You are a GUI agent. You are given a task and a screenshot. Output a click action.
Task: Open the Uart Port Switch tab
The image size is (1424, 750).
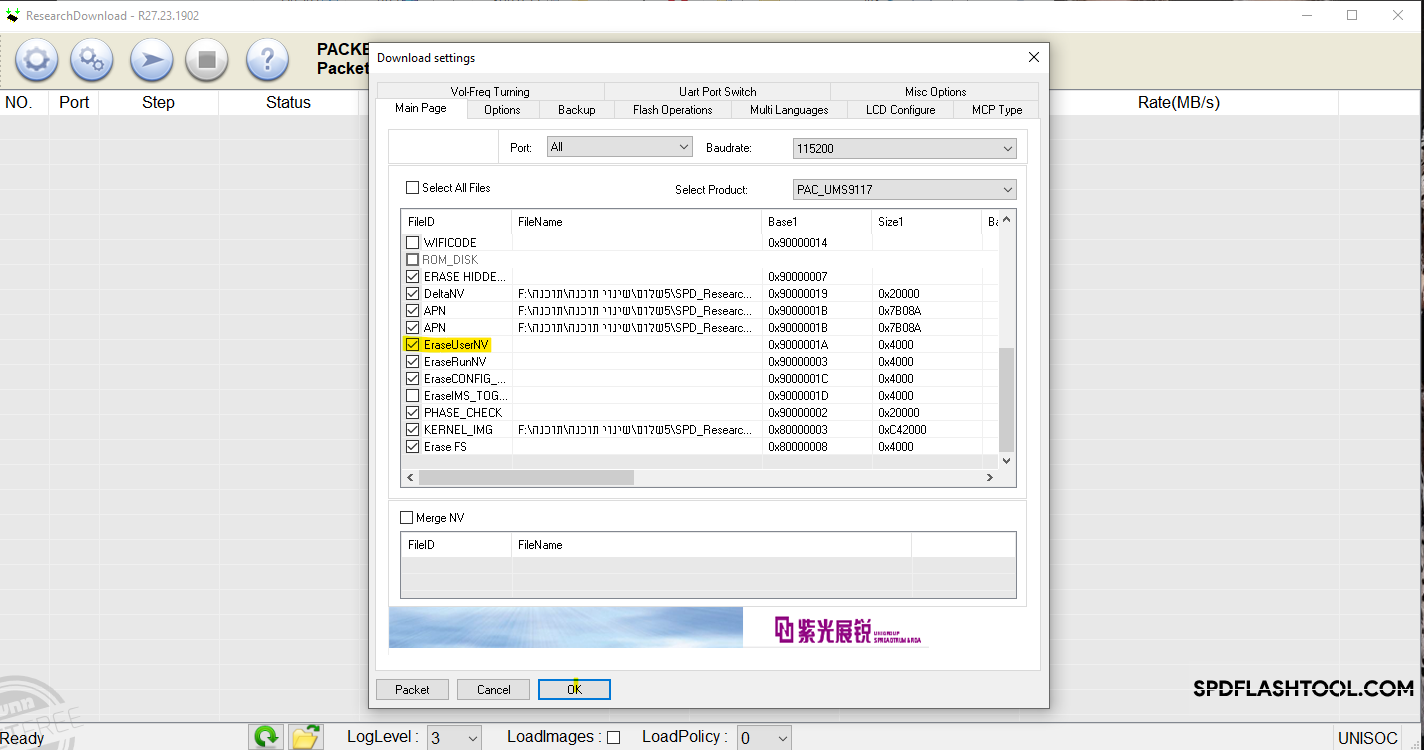718,92
